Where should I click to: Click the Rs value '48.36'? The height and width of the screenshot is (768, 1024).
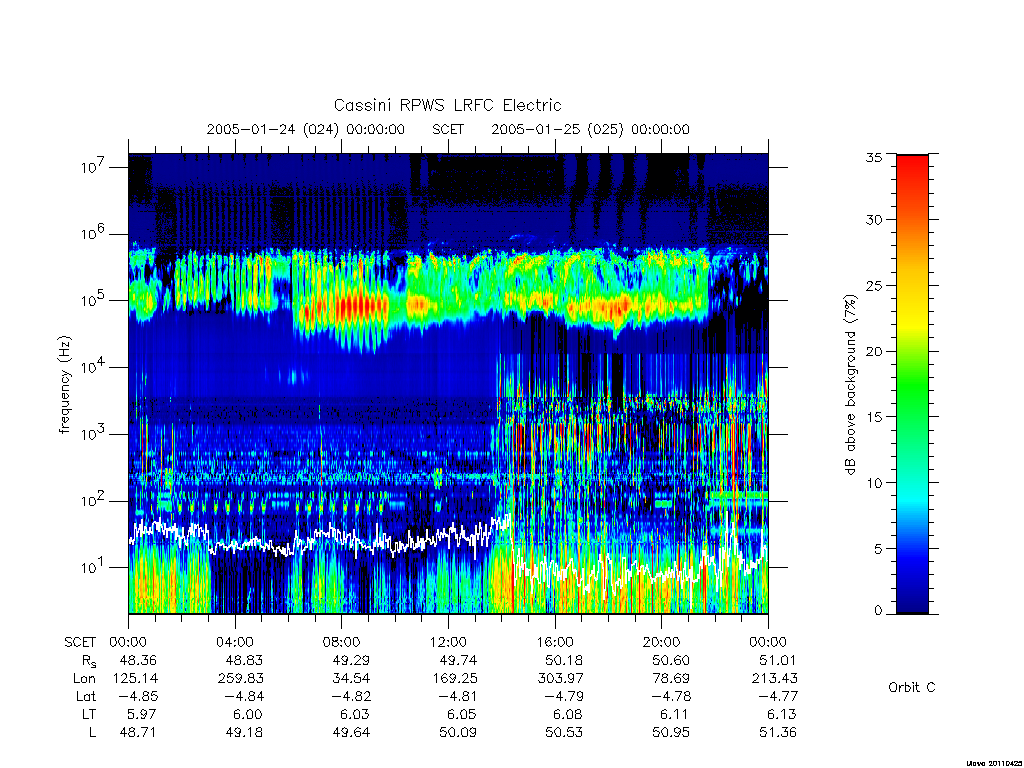(x=138, y=660)
